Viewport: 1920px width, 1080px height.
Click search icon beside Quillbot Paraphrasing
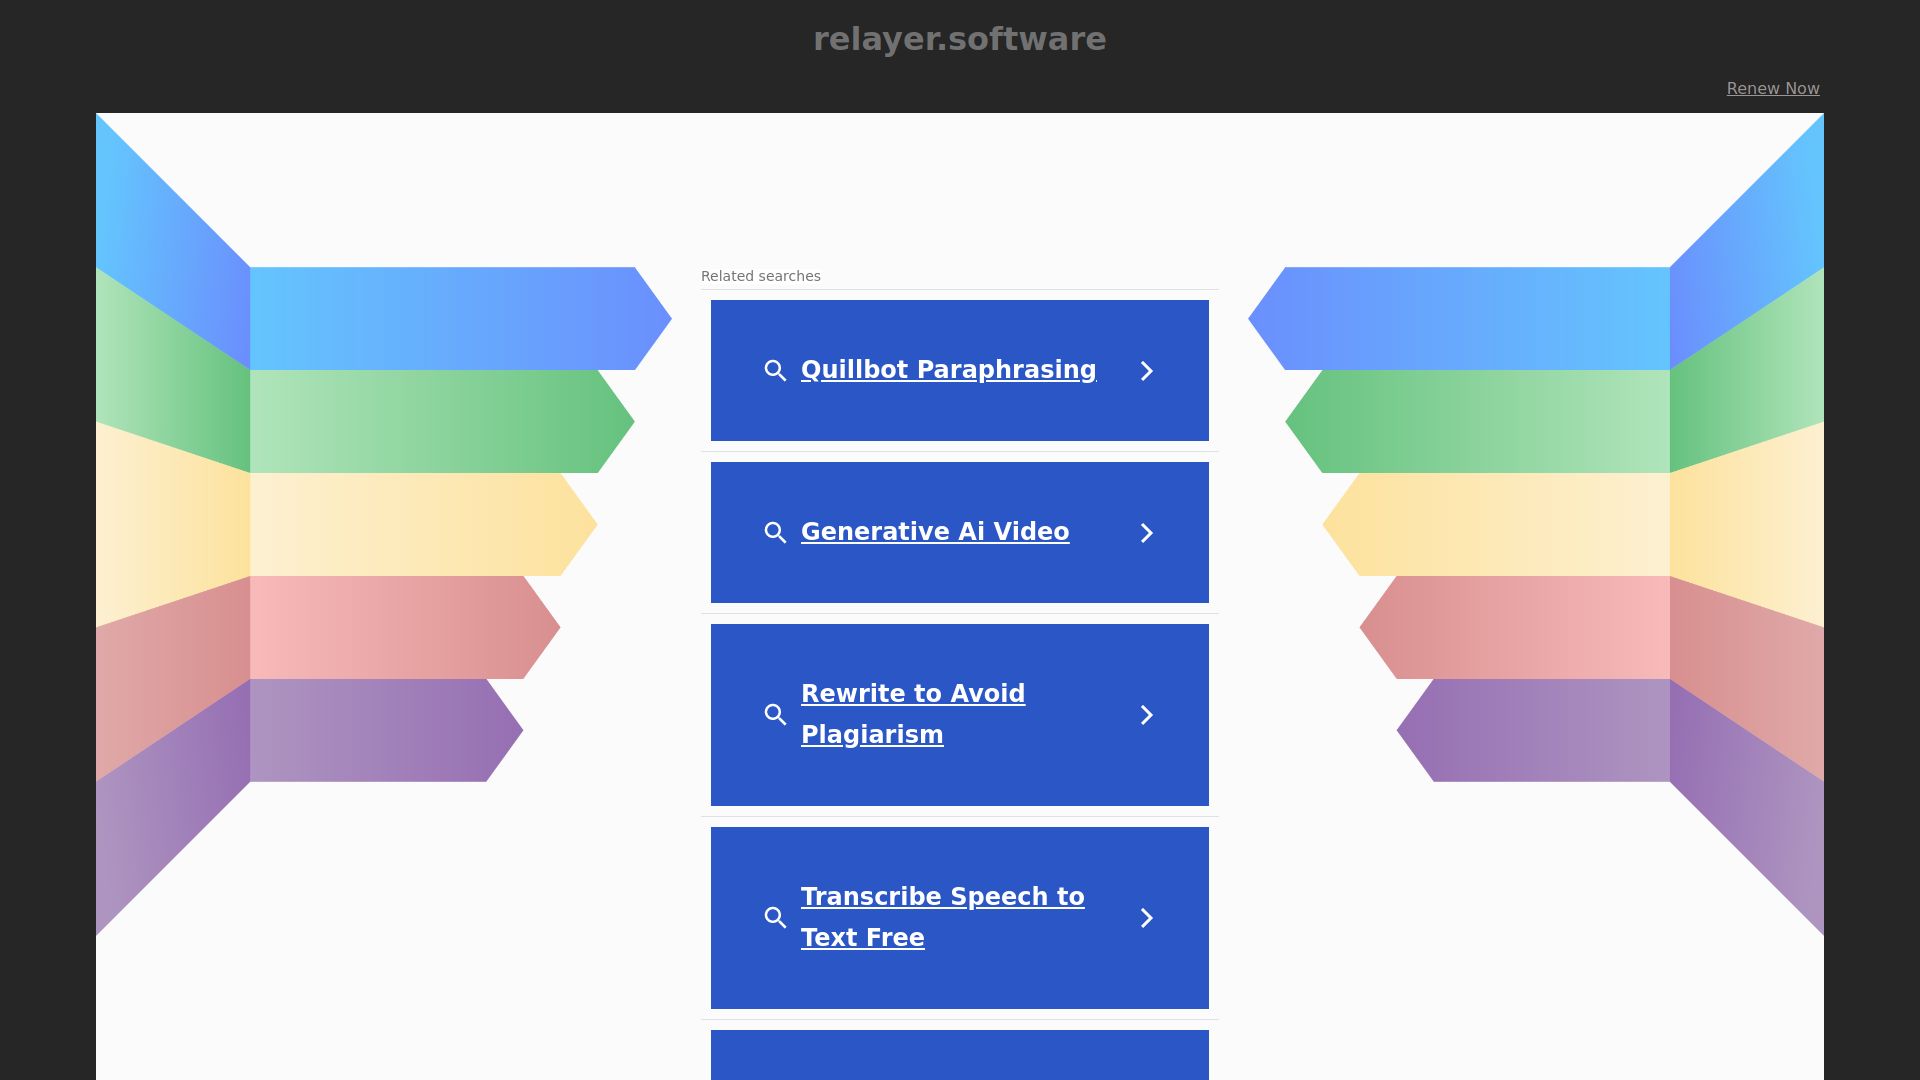(x=775, y=371)
